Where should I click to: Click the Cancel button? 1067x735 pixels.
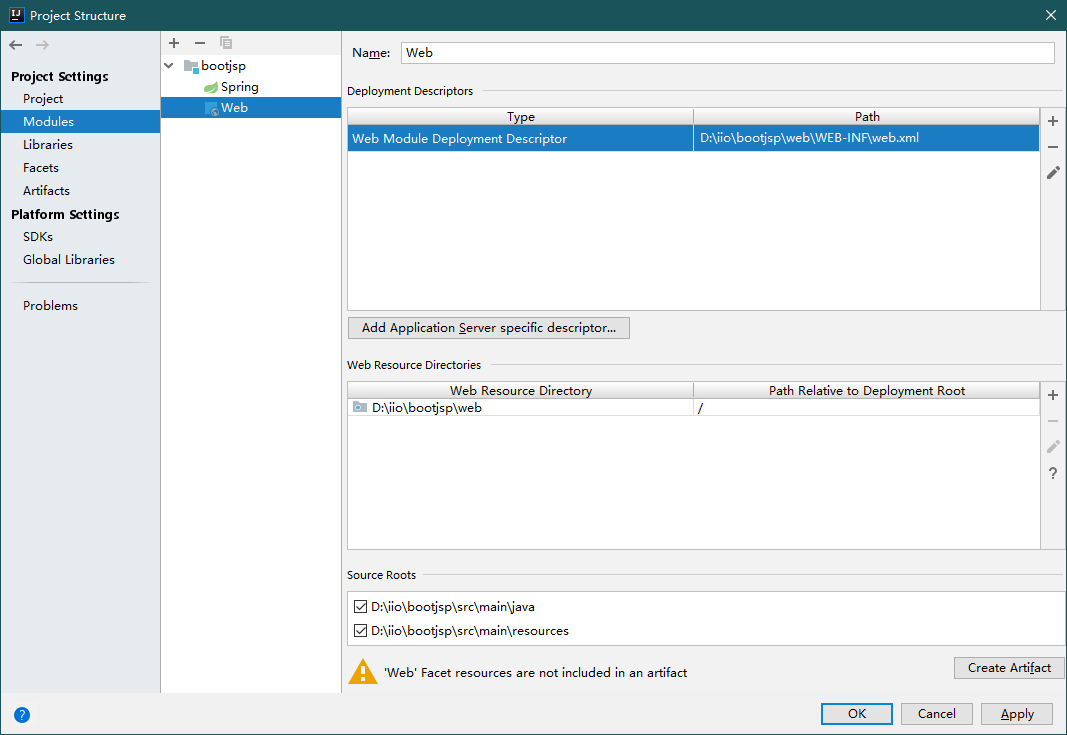click(x=936, y=714)
